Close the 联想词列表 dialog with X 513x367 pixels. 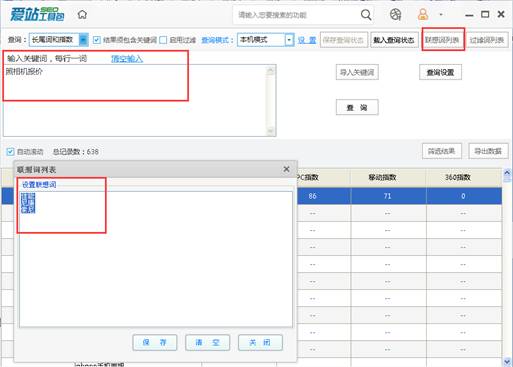point(286,169)
